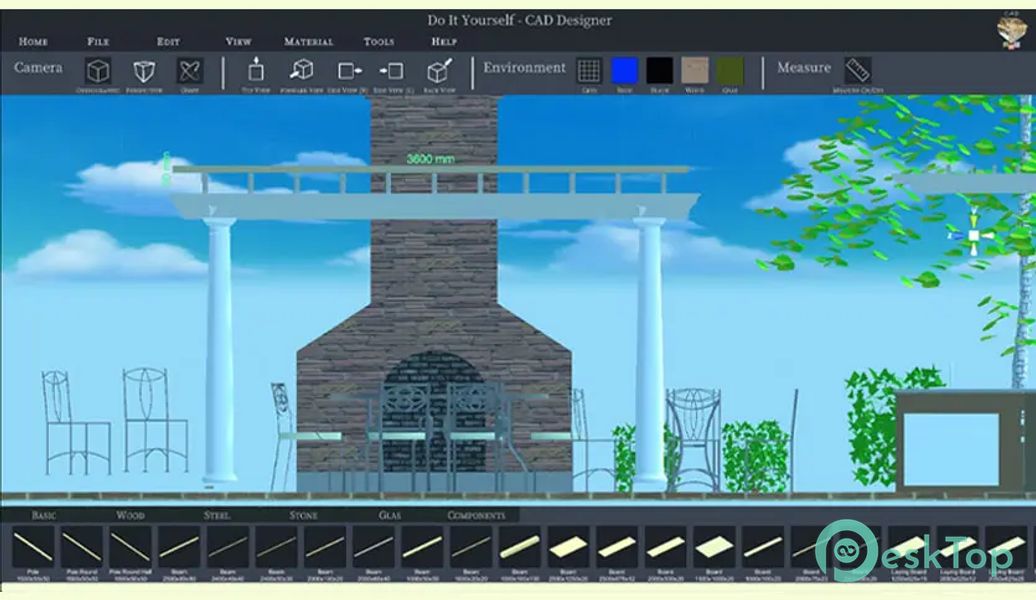Viewport: 1036px width, 600px height.
Task: Pick the Pole Round Half thumbnail
Action: point(130,547)
